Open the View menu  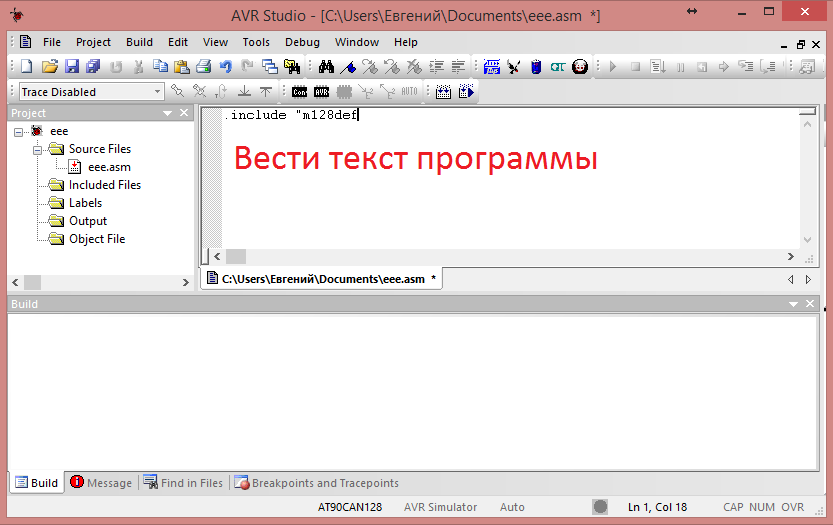tap(215, 42)
